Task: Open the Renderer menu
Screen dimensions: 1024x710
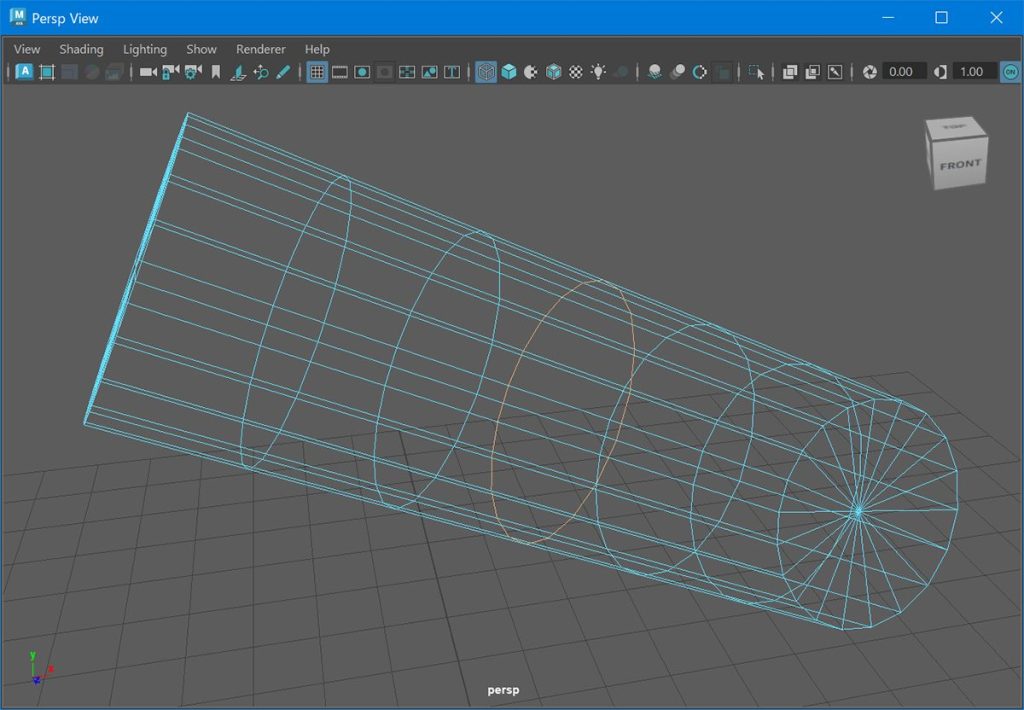Action: click(261, 49)
